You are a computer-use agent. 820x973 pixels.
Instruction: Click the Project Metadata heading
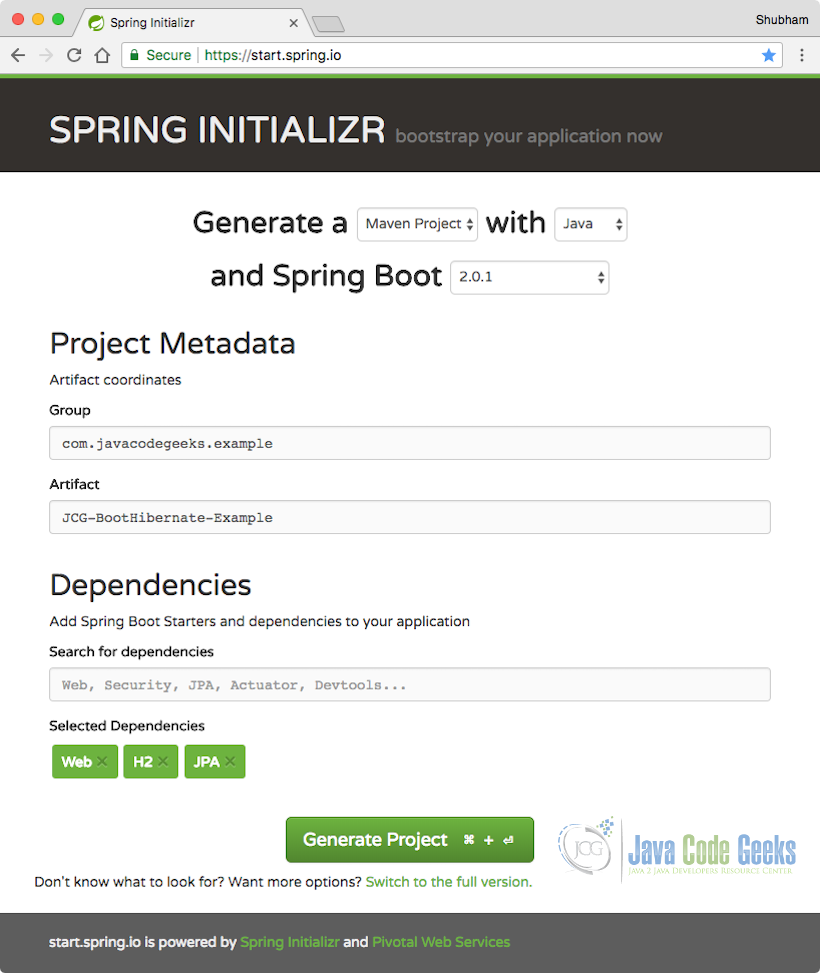[173, 344]
